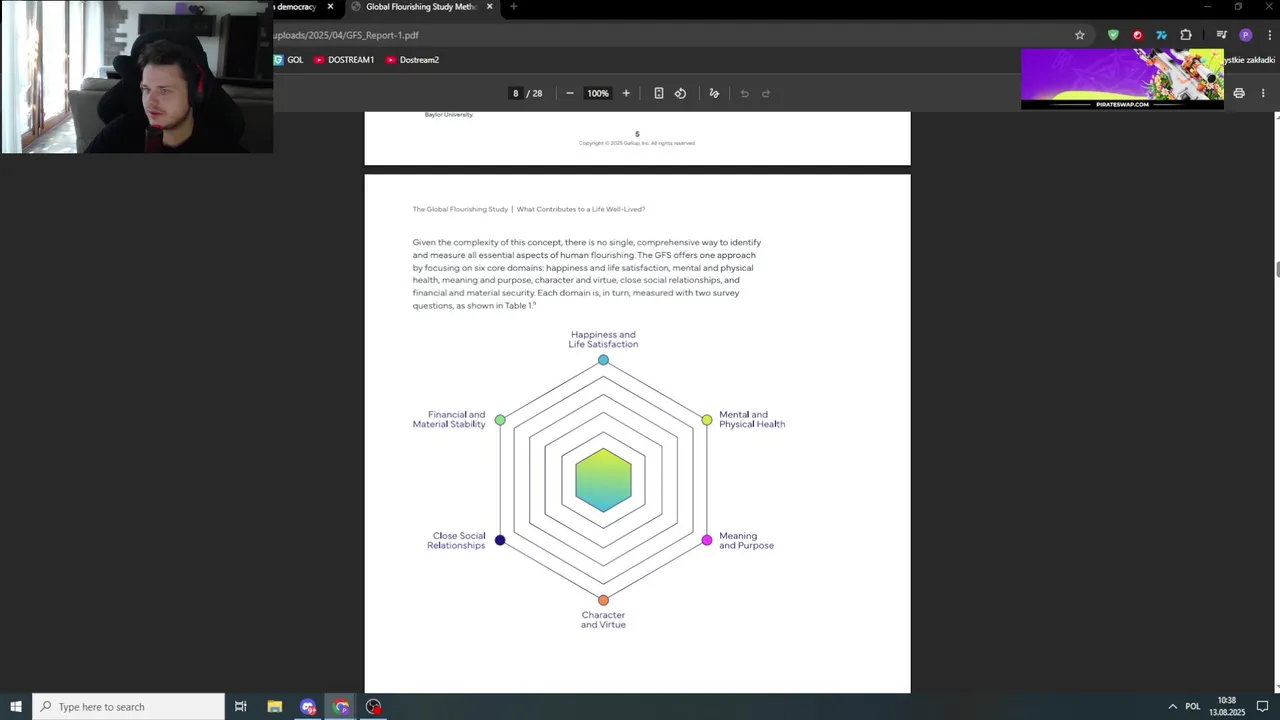Click the taskbar search box
Image resolution: width=1280 pixels, height=720 pixels.
(129, 706)
